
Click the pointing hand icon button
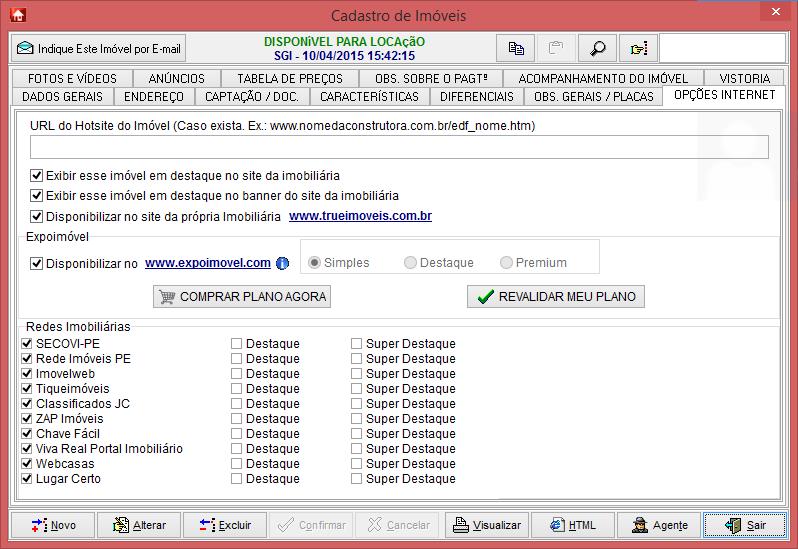click(x=638, y=48)
